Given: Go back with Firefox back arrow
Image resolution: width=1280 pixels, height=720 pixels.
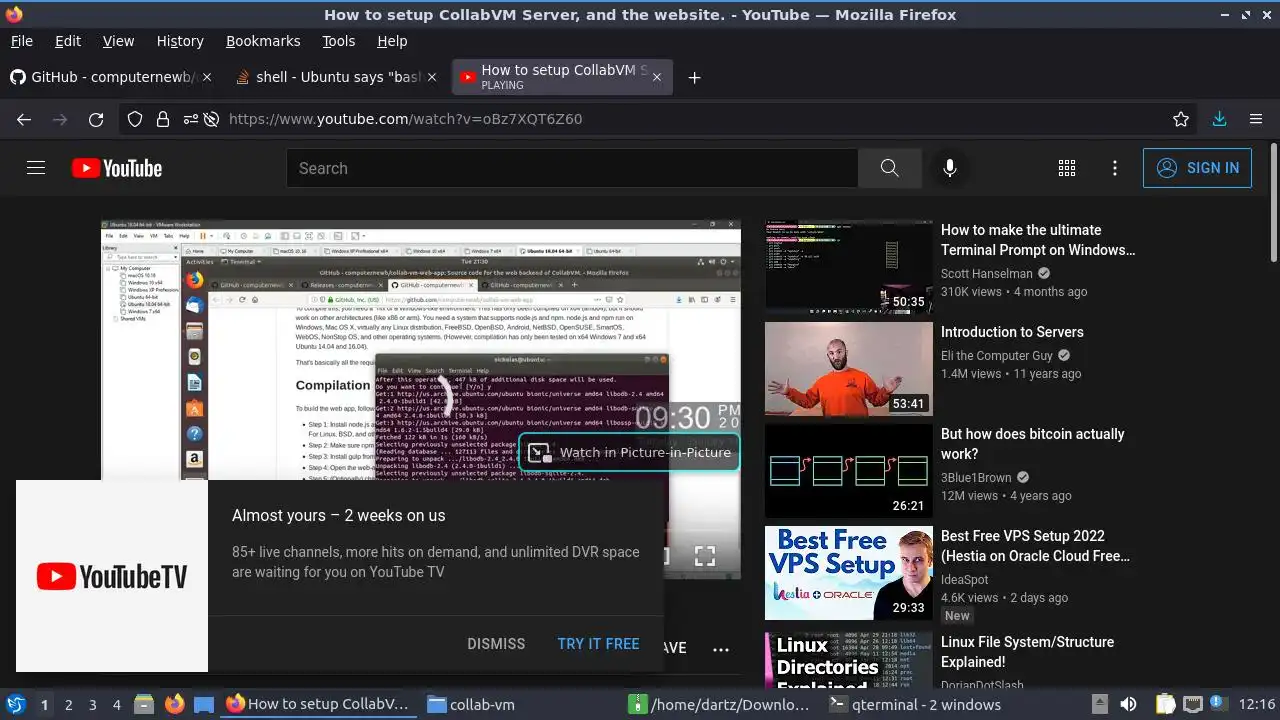Looking at the screenshot, I should pos(24,119).
